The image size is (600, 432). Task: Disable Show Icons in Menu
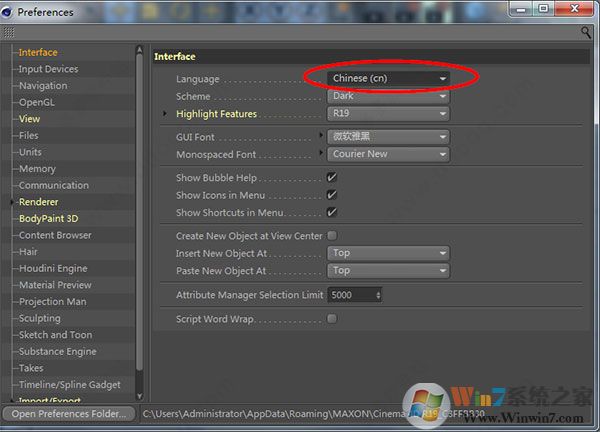pyautogui.click(x=332, y=195)
